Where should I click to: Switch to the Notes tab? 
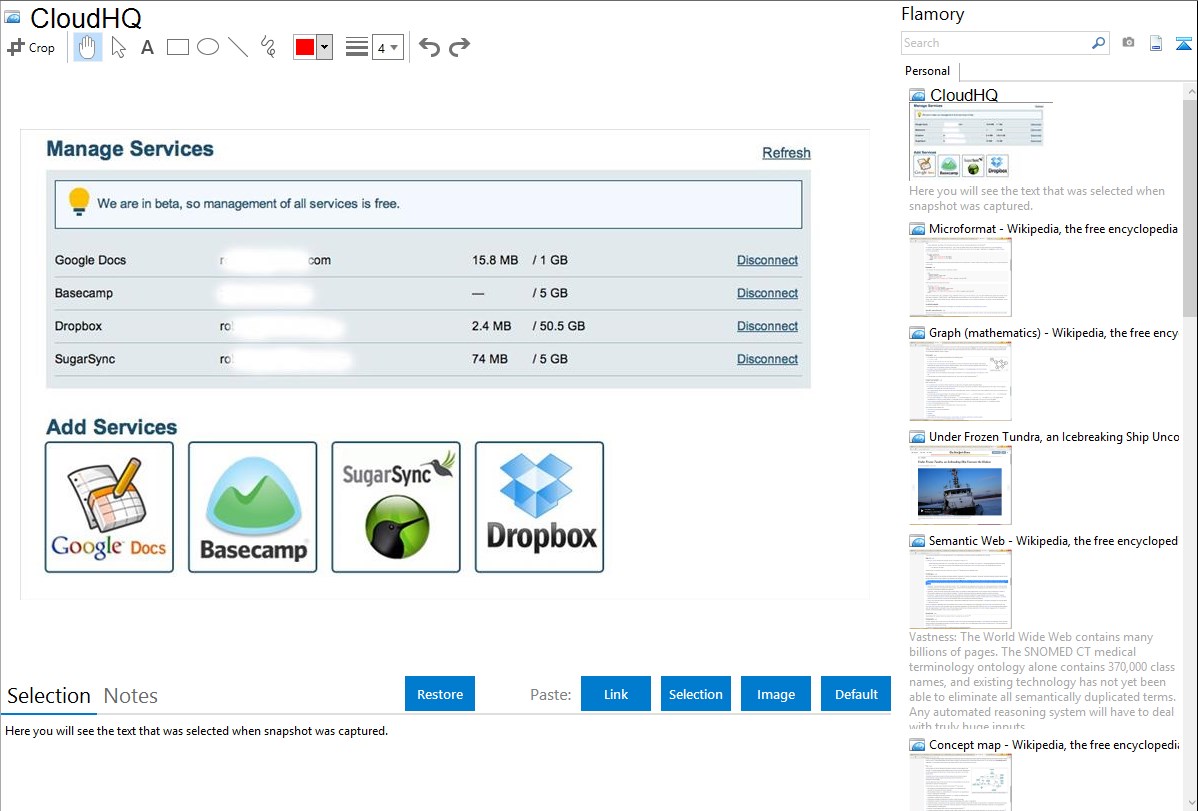pos(131,696)
